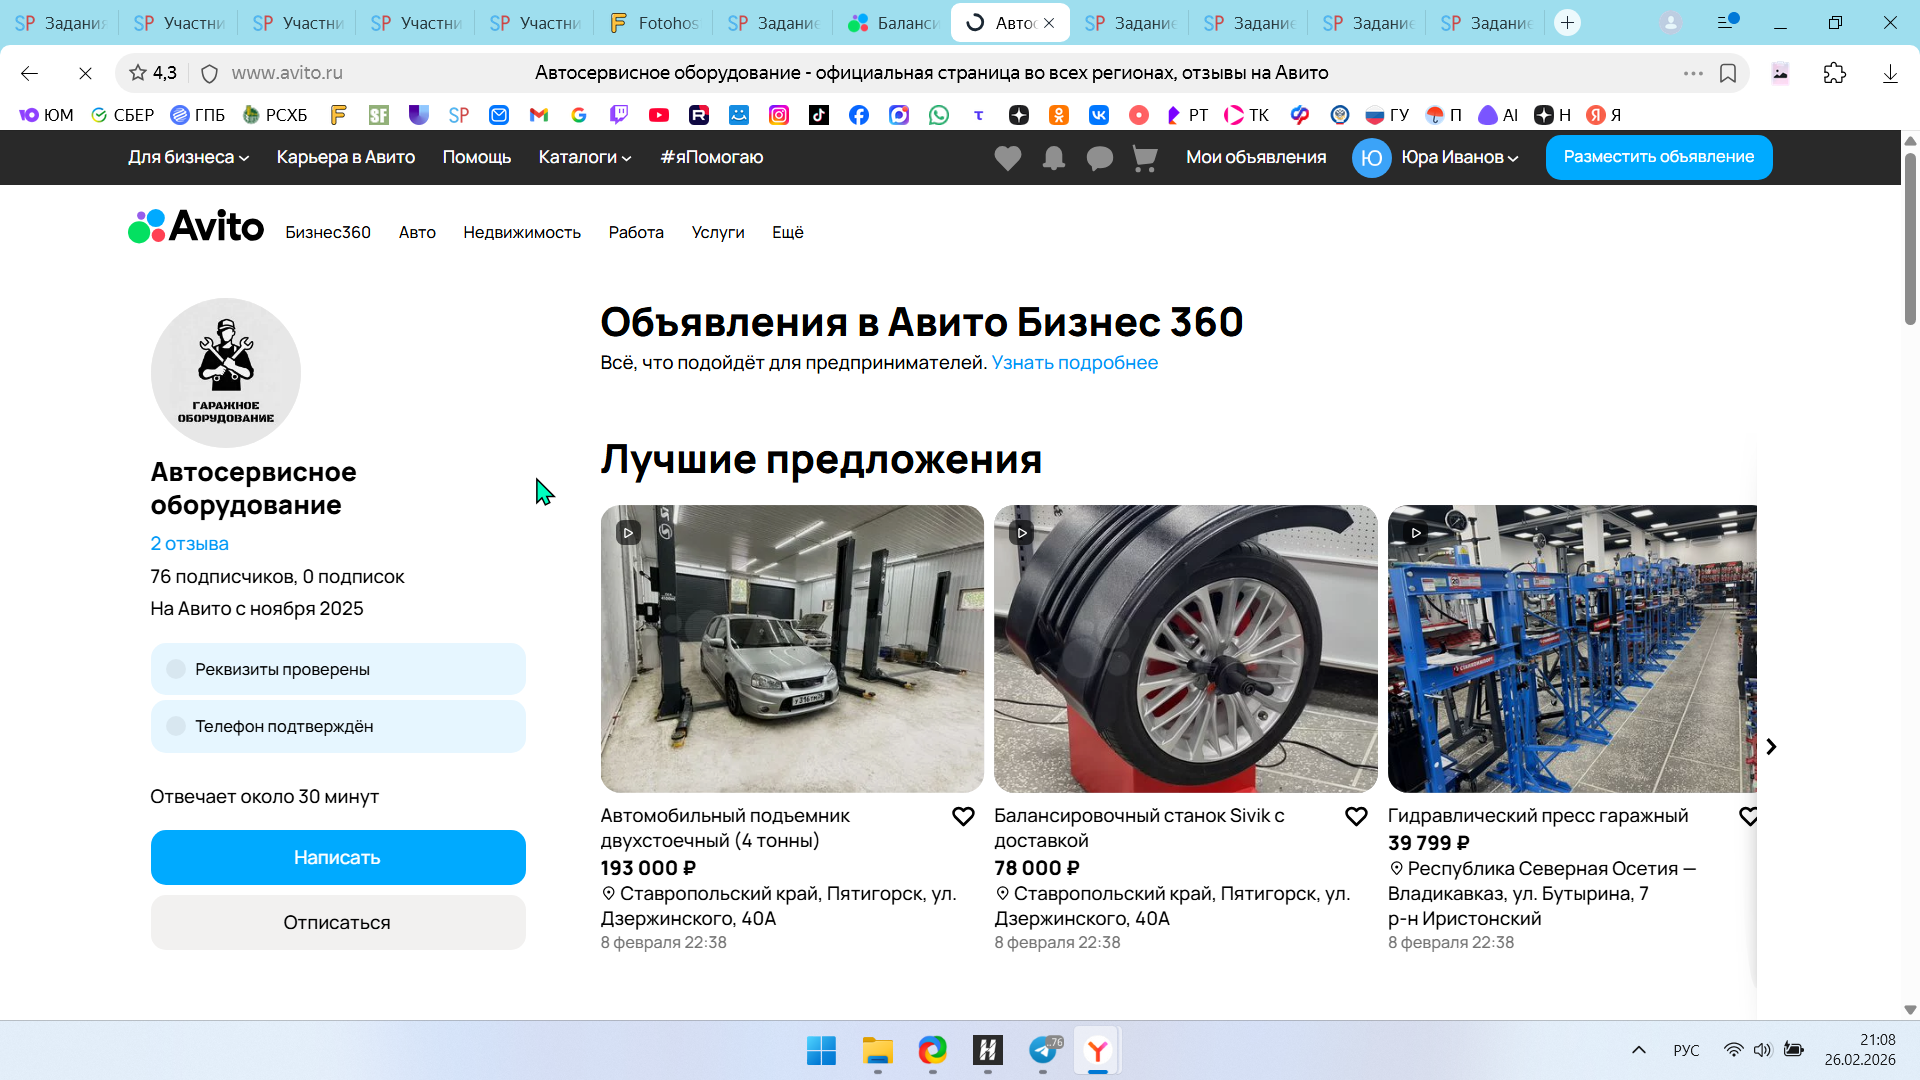Open browser extensions puzzle icon

coord(1834,73)
